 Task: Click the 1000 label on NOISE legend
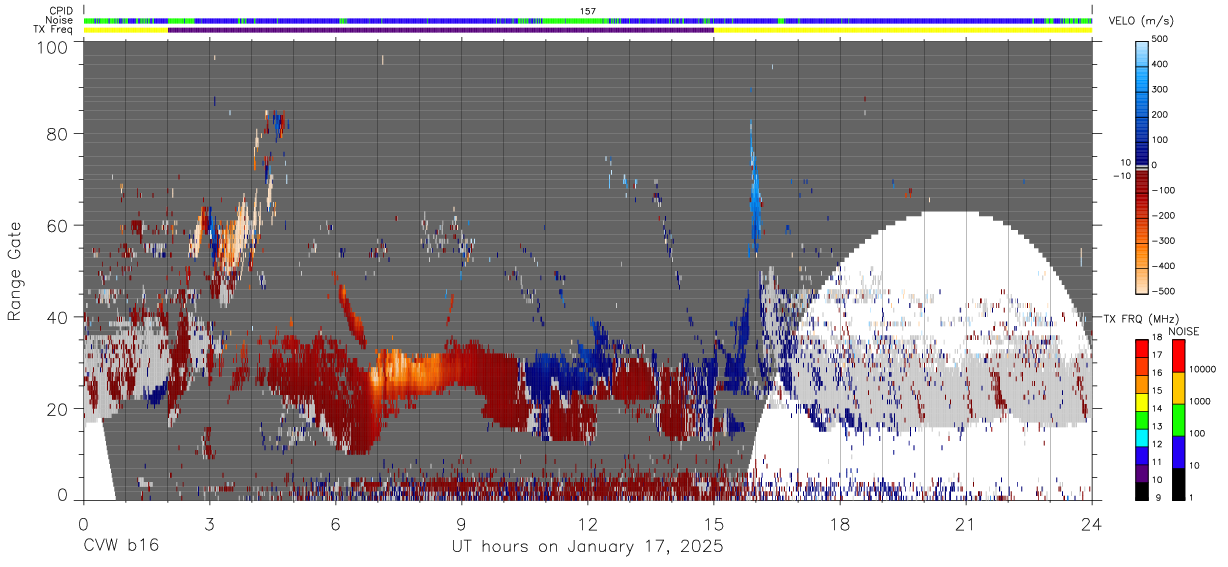(1201, 401)
